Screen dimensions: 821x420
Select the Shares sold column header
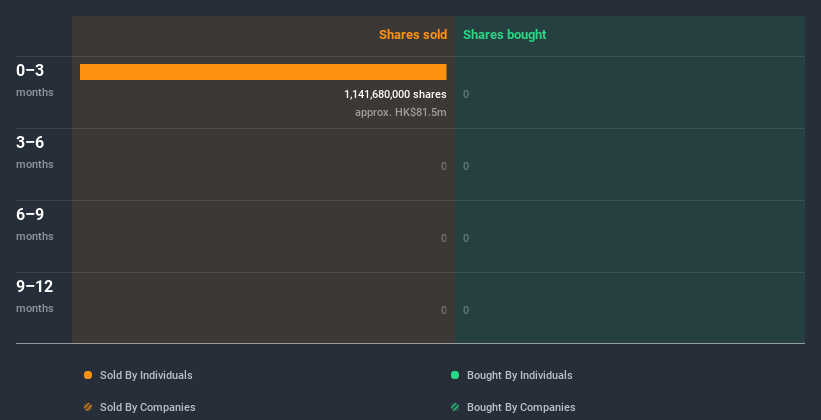412,35
